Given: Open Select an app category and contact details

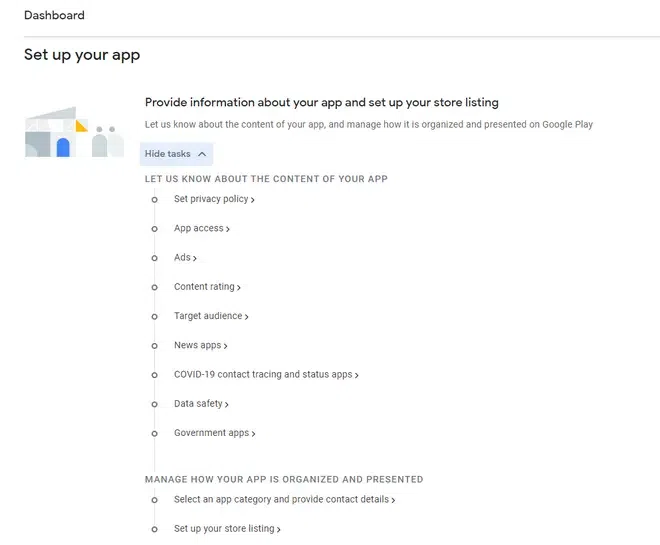Looking at the screenshot, I should click(285, 500).
